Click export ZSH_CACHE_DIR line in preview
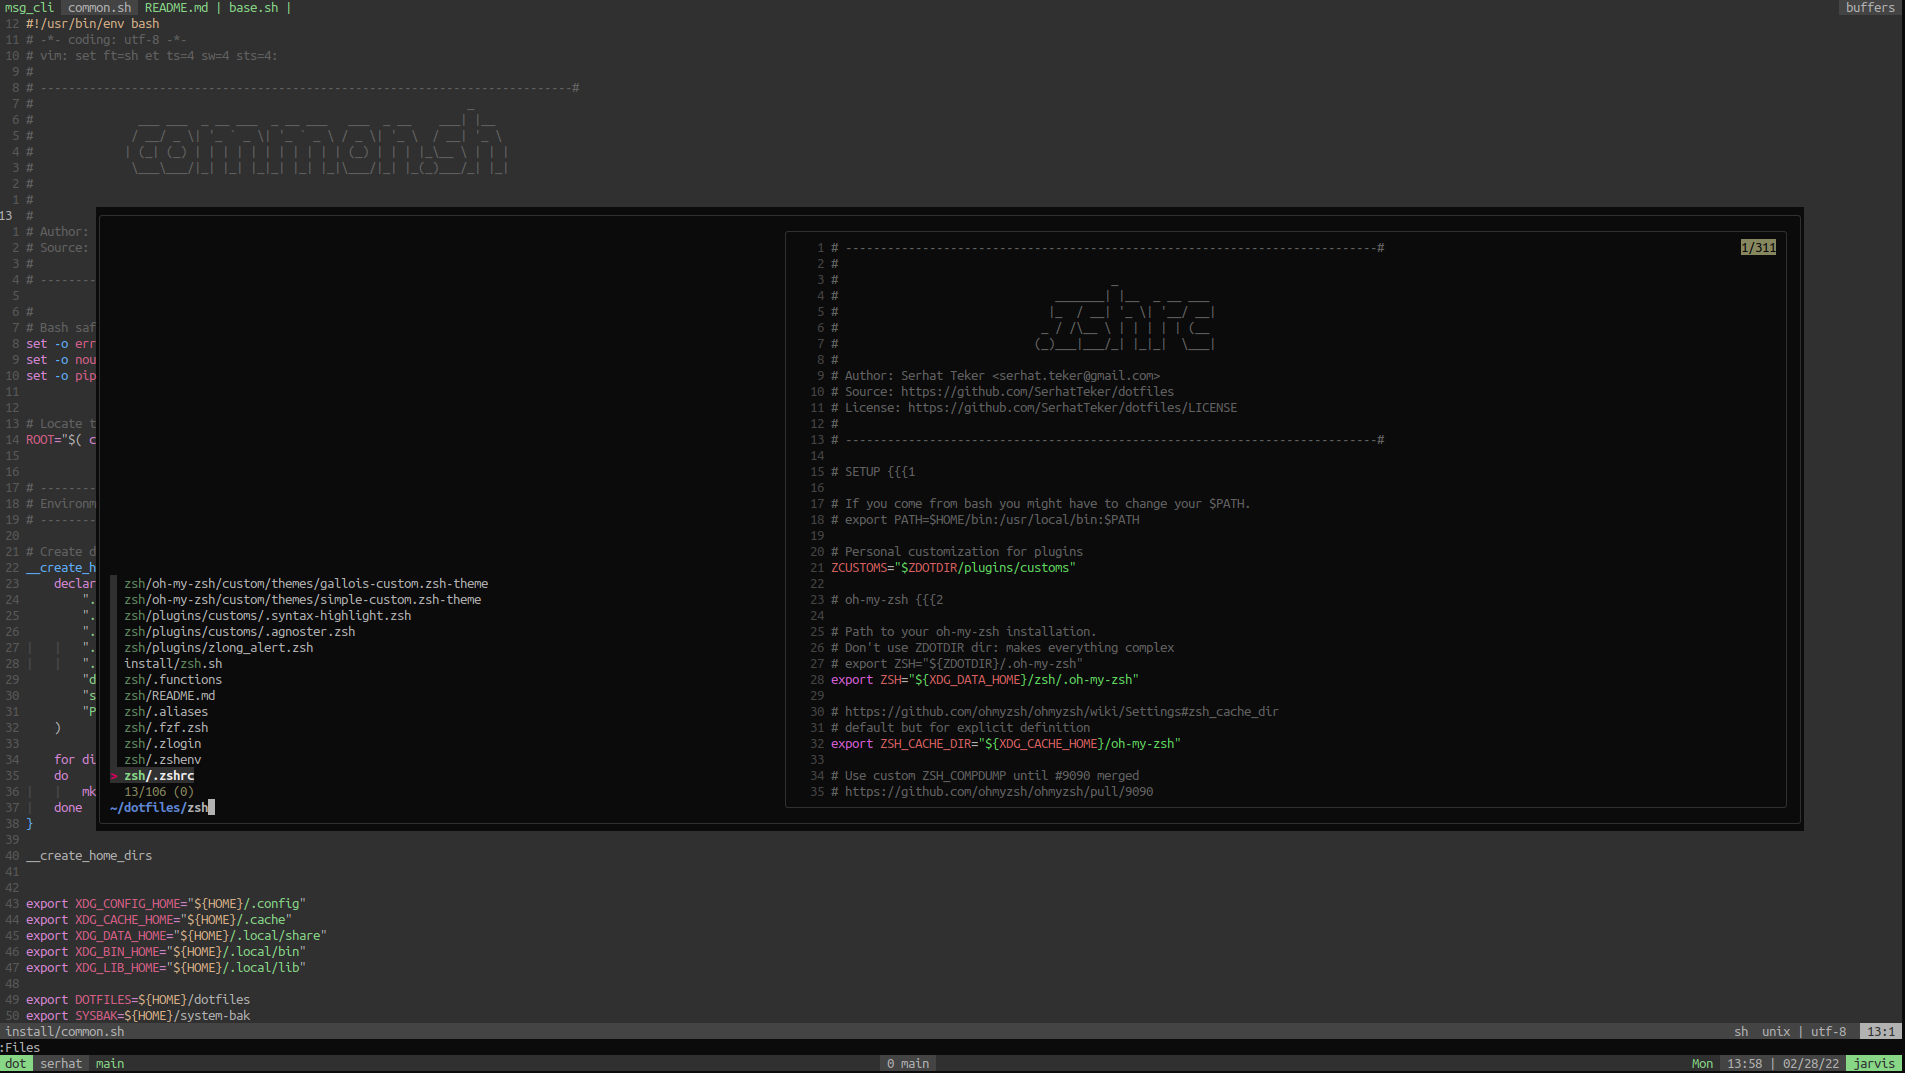1905x1073 pixels. coord(1005,743)
